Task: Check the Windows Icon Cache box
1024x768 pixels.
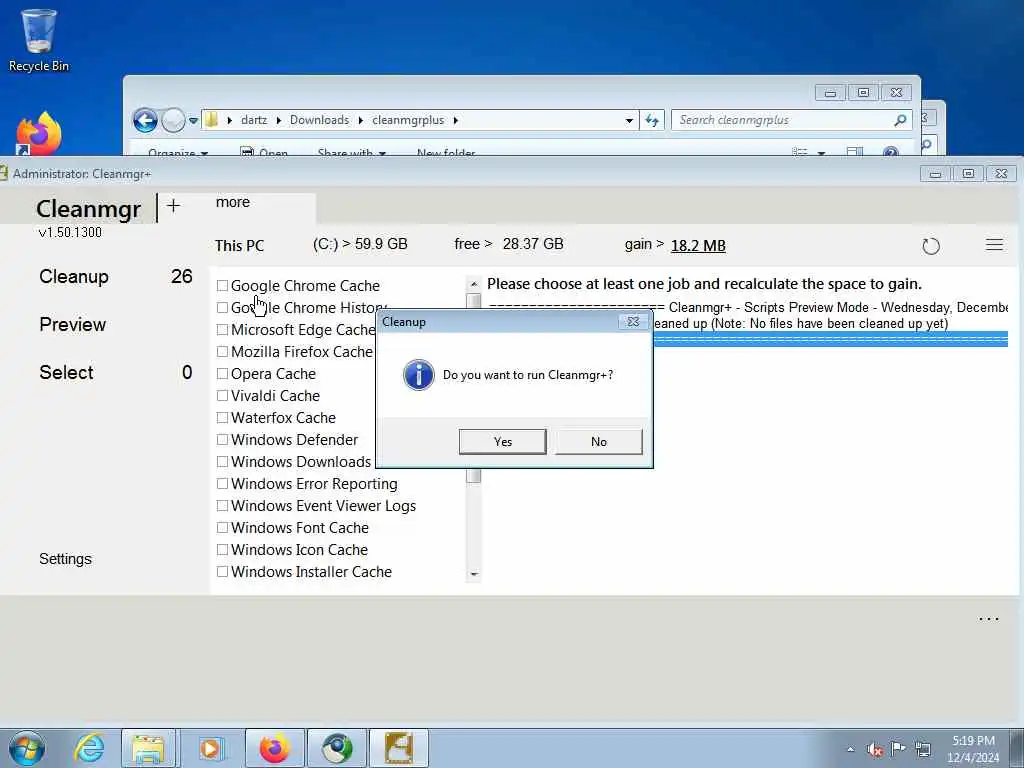Action: 222,550
